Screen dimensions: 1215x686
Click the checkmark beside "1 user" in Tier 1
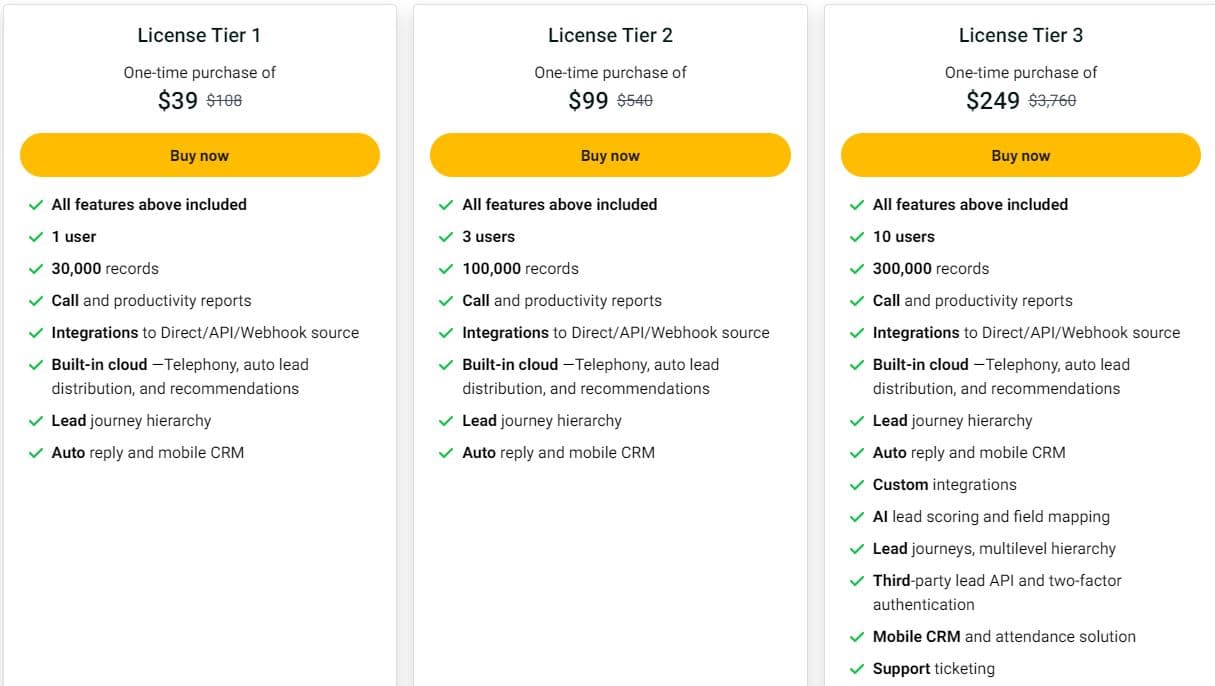[x=35, y=236]
